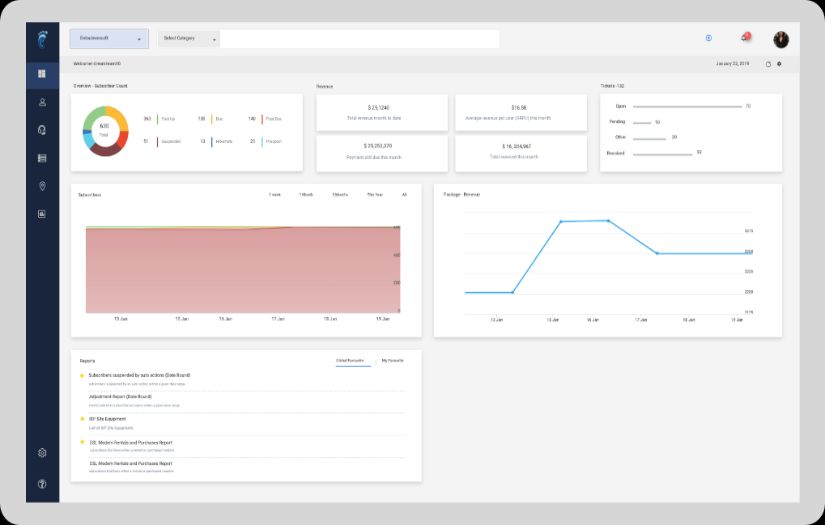Switch to My Favourite tab
The image size is (825, 525).
coord(393,361)
